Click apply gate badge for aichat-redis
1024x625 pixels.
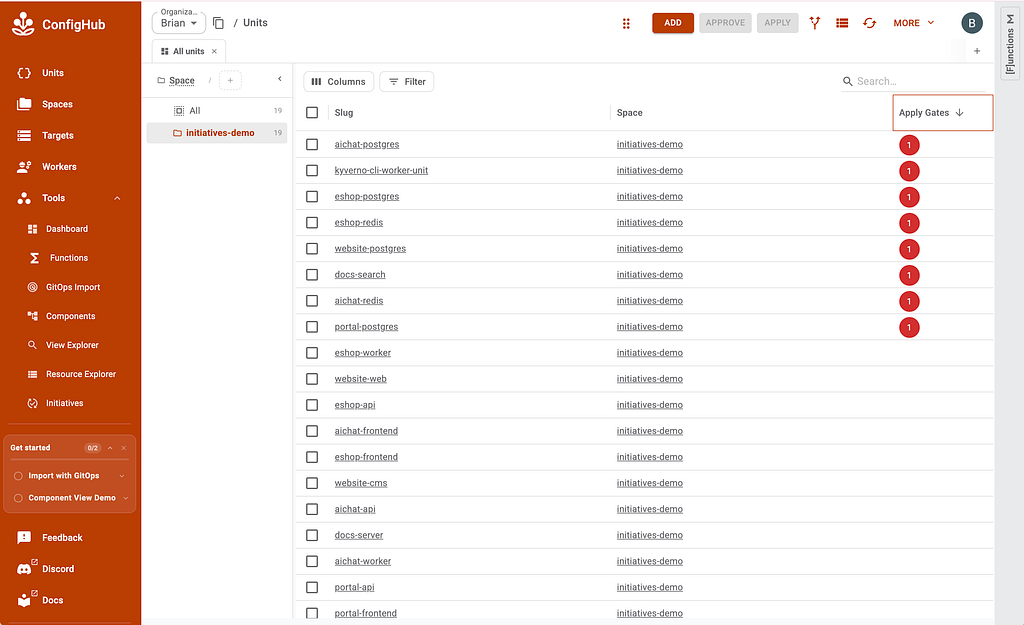[909, 301]
